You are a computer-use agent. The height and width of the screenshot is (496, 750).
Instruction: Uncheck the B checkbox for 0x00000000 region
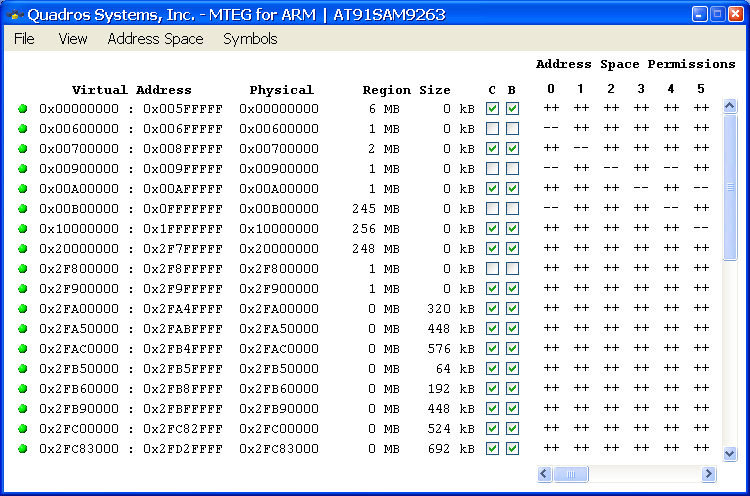click(x=512, y=109)
